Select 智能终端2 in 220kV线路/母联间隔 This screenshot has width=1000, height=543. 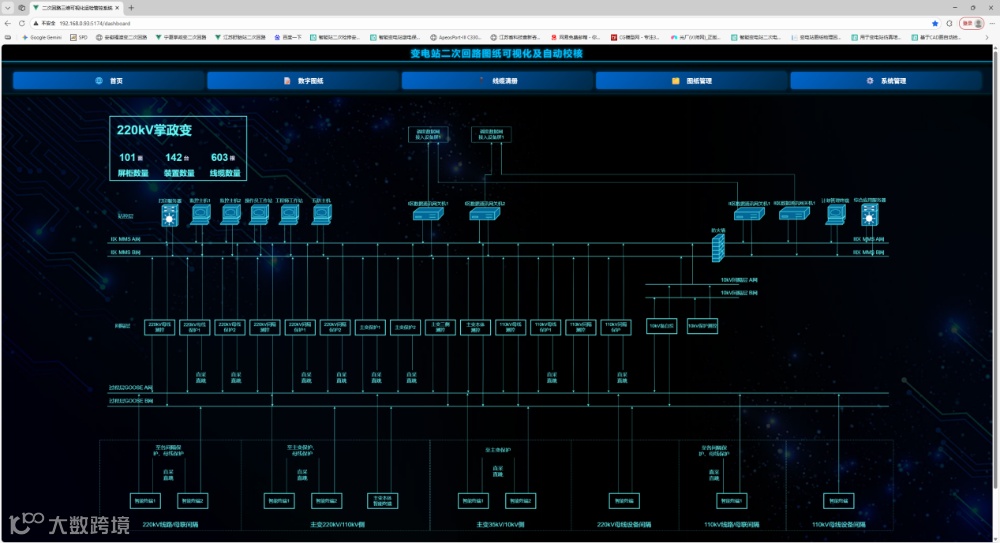(193, 501)
